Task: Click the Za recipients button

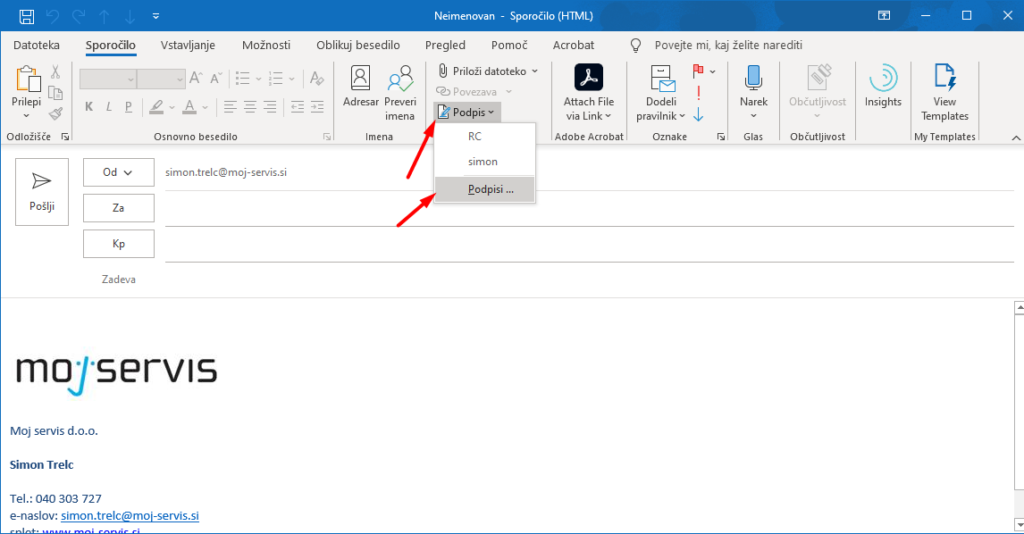Action: [119, 208]
